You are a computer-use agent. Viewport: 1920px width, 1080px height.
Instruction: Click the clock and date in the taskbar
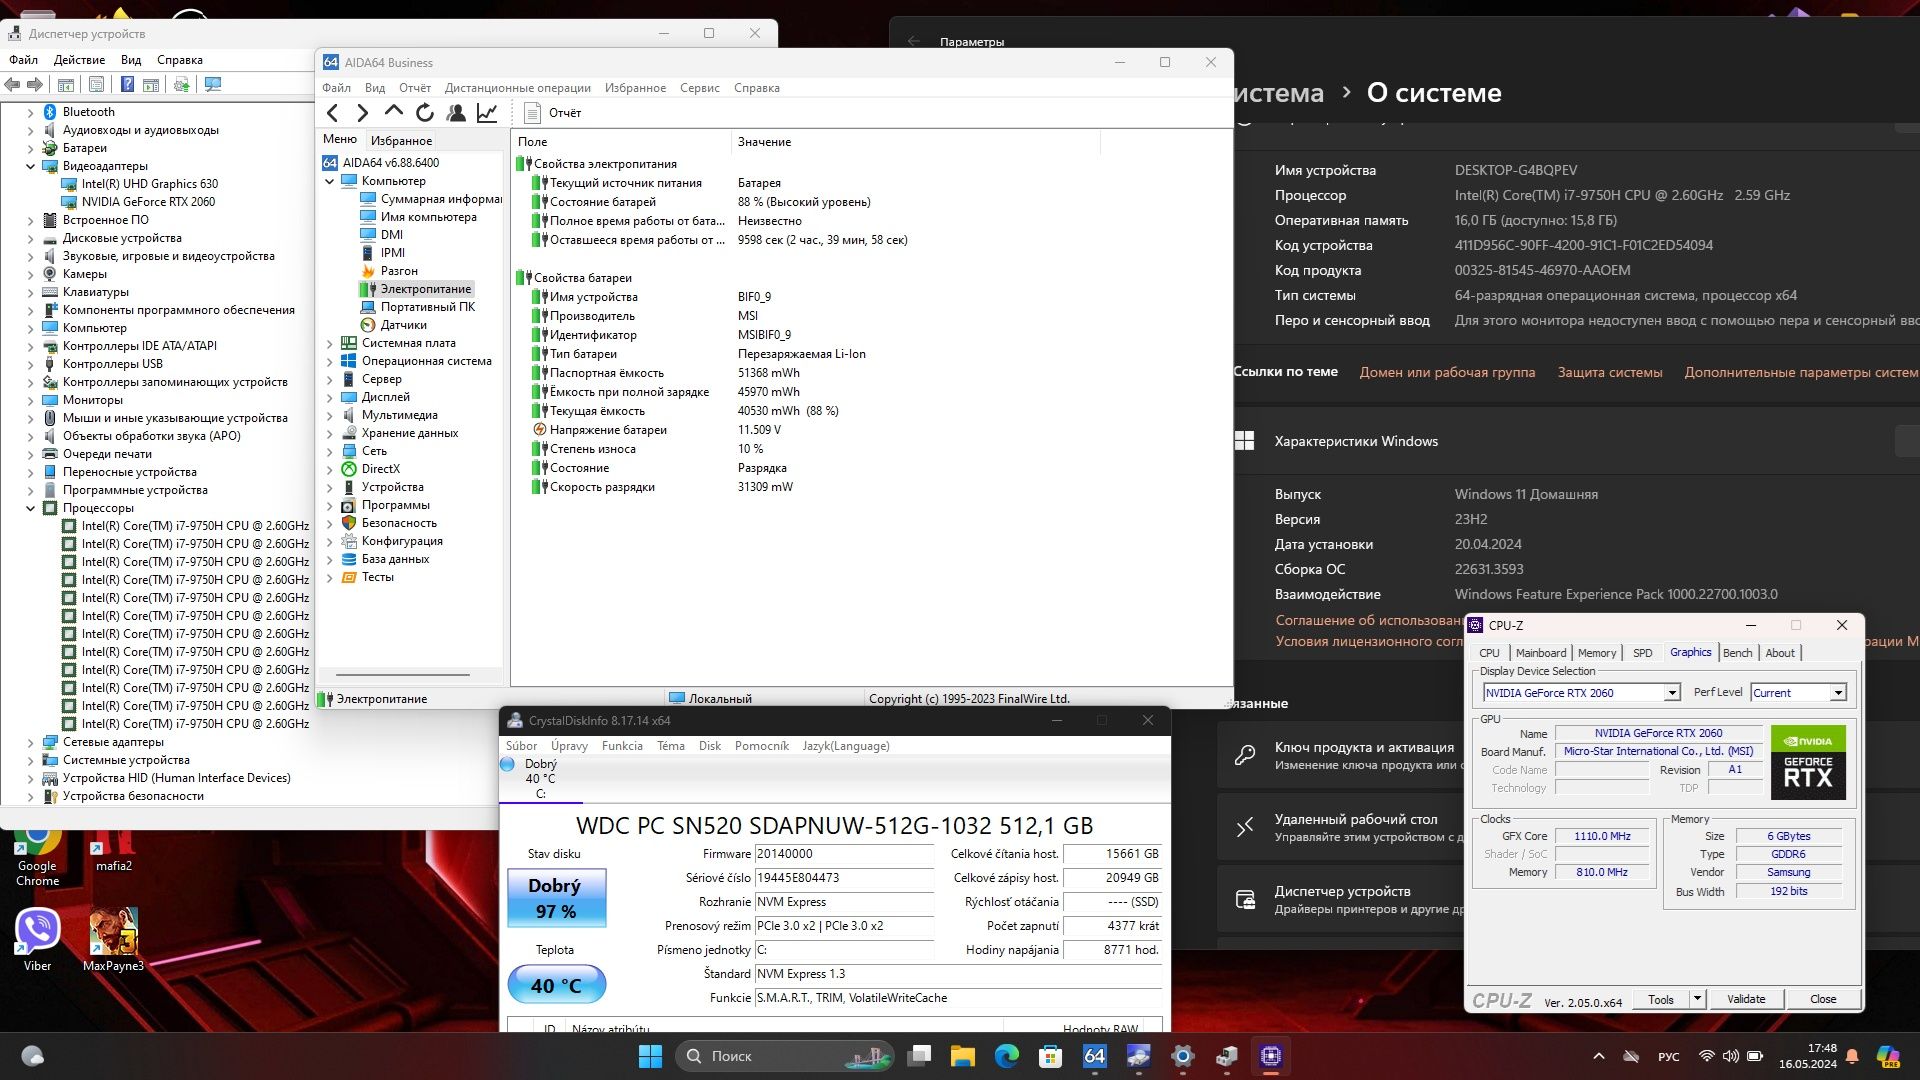(x=1807, y=1056)
